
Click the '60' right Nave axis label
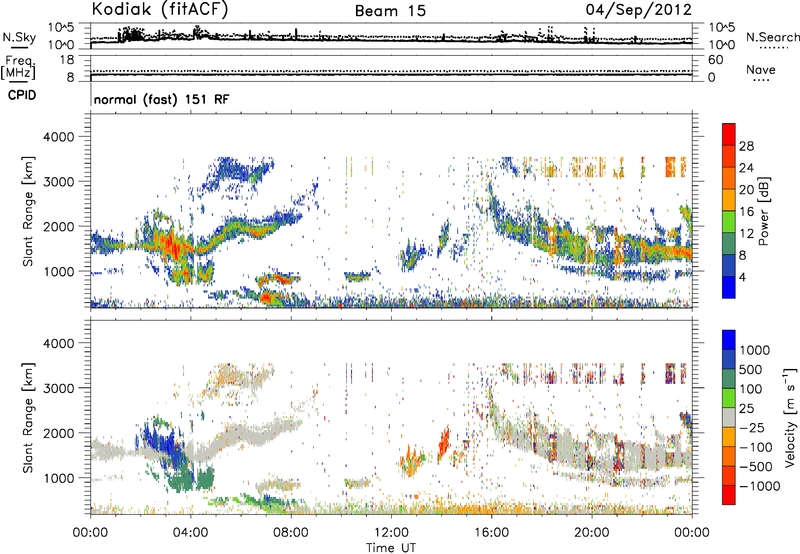point(715,60)
